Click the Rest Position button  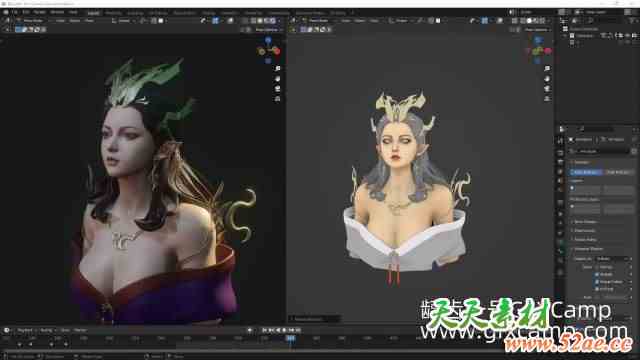tap(618, 172)
